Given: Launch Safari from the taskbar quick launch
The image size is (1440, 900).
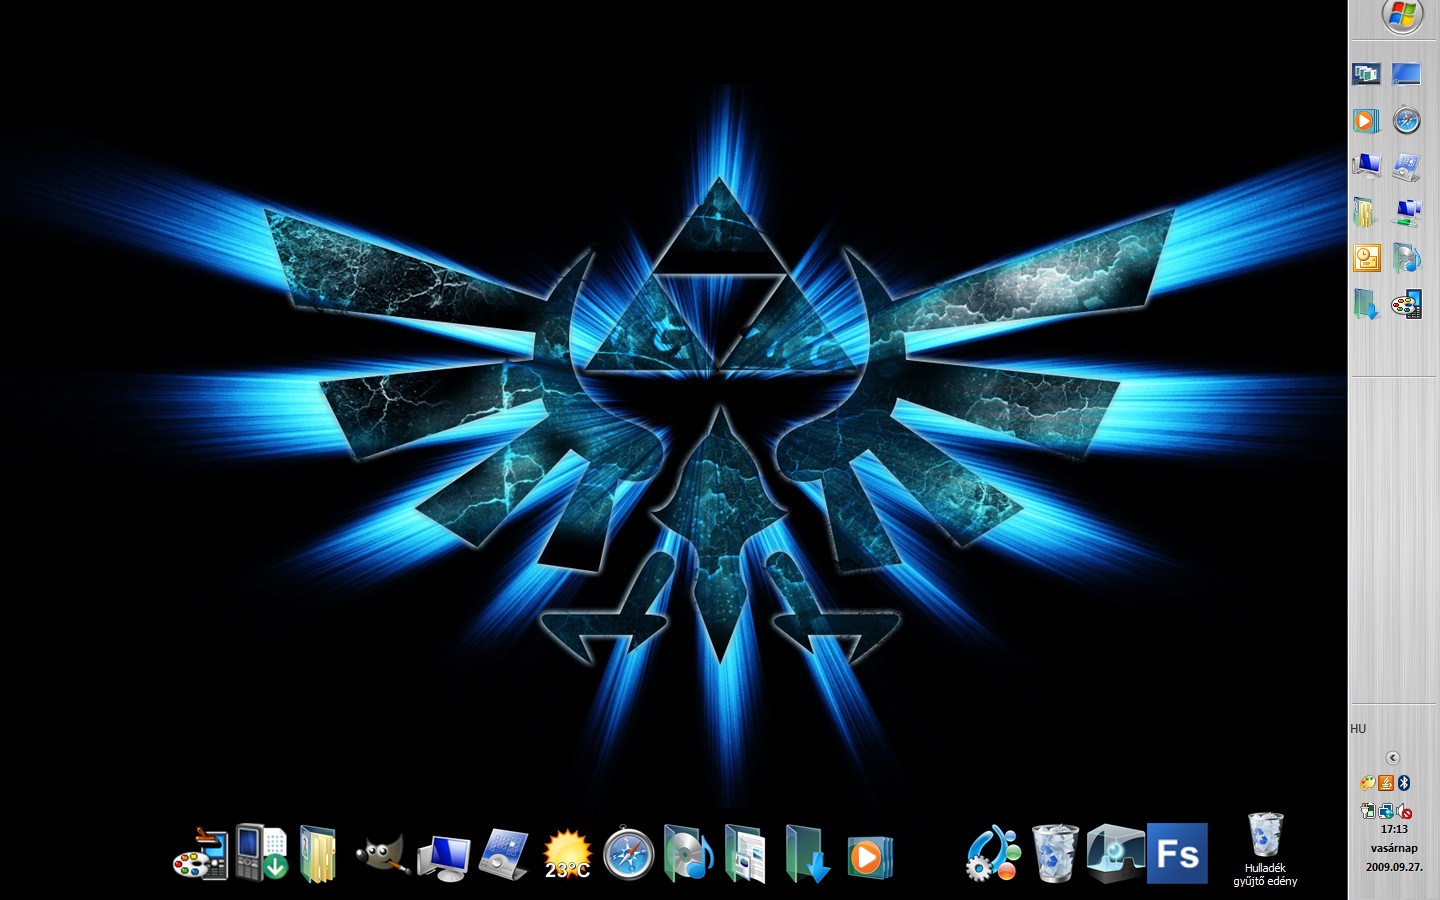Looking at the screenshot, I should click(1406, 121).
